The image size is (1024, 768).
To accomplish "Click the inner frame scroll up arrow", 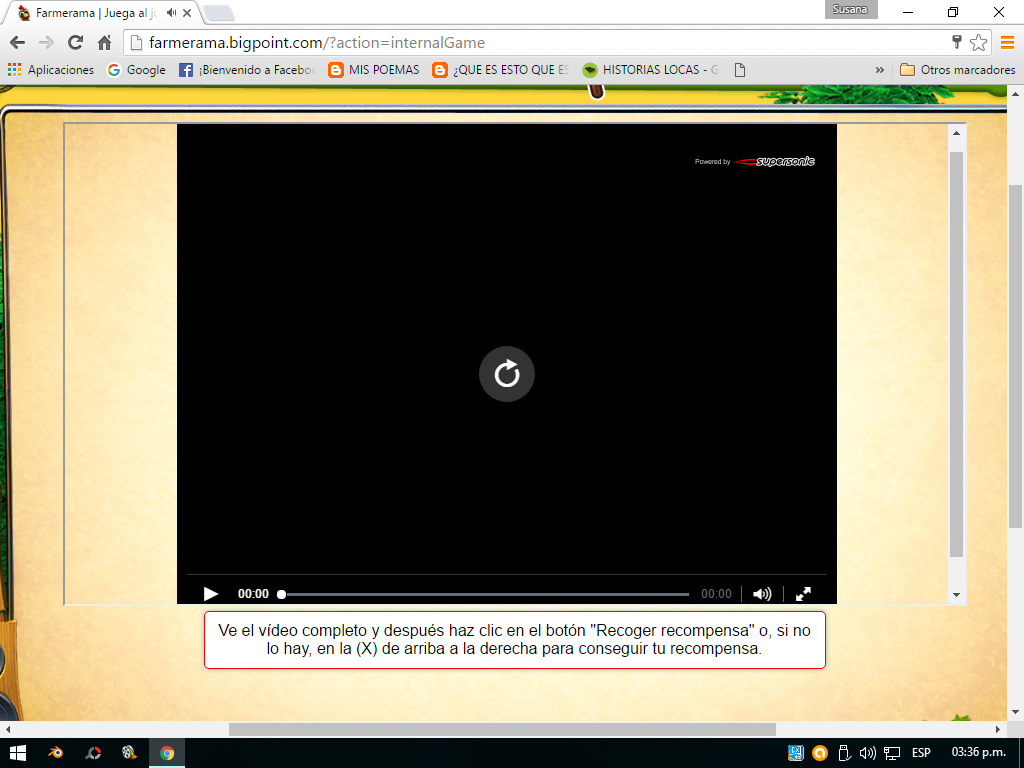I will 956,133.
